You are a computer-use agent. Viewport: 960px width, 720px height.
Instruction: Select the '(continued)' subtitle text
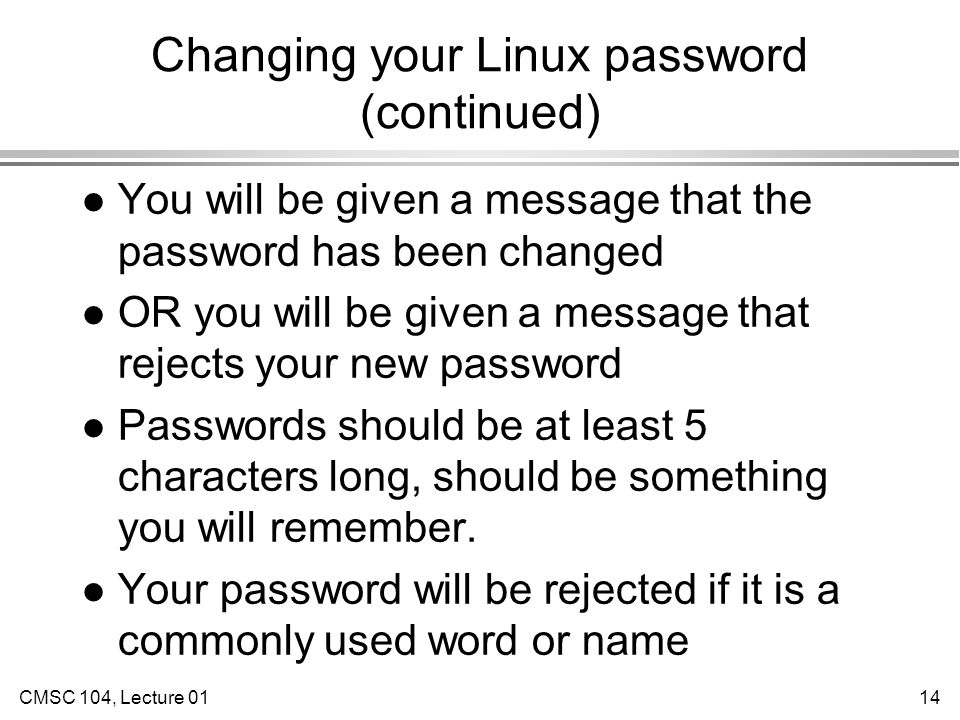point(481,113)
